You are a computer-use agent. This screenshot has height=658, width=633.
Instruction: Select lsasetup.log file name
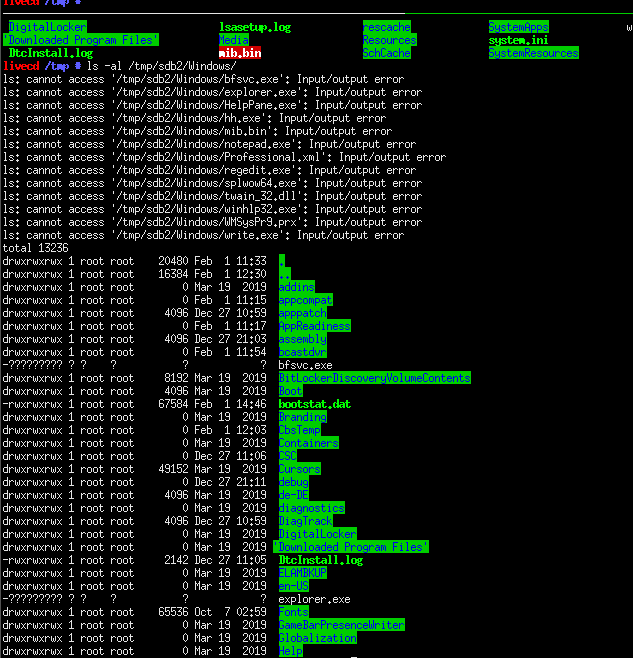255,27
